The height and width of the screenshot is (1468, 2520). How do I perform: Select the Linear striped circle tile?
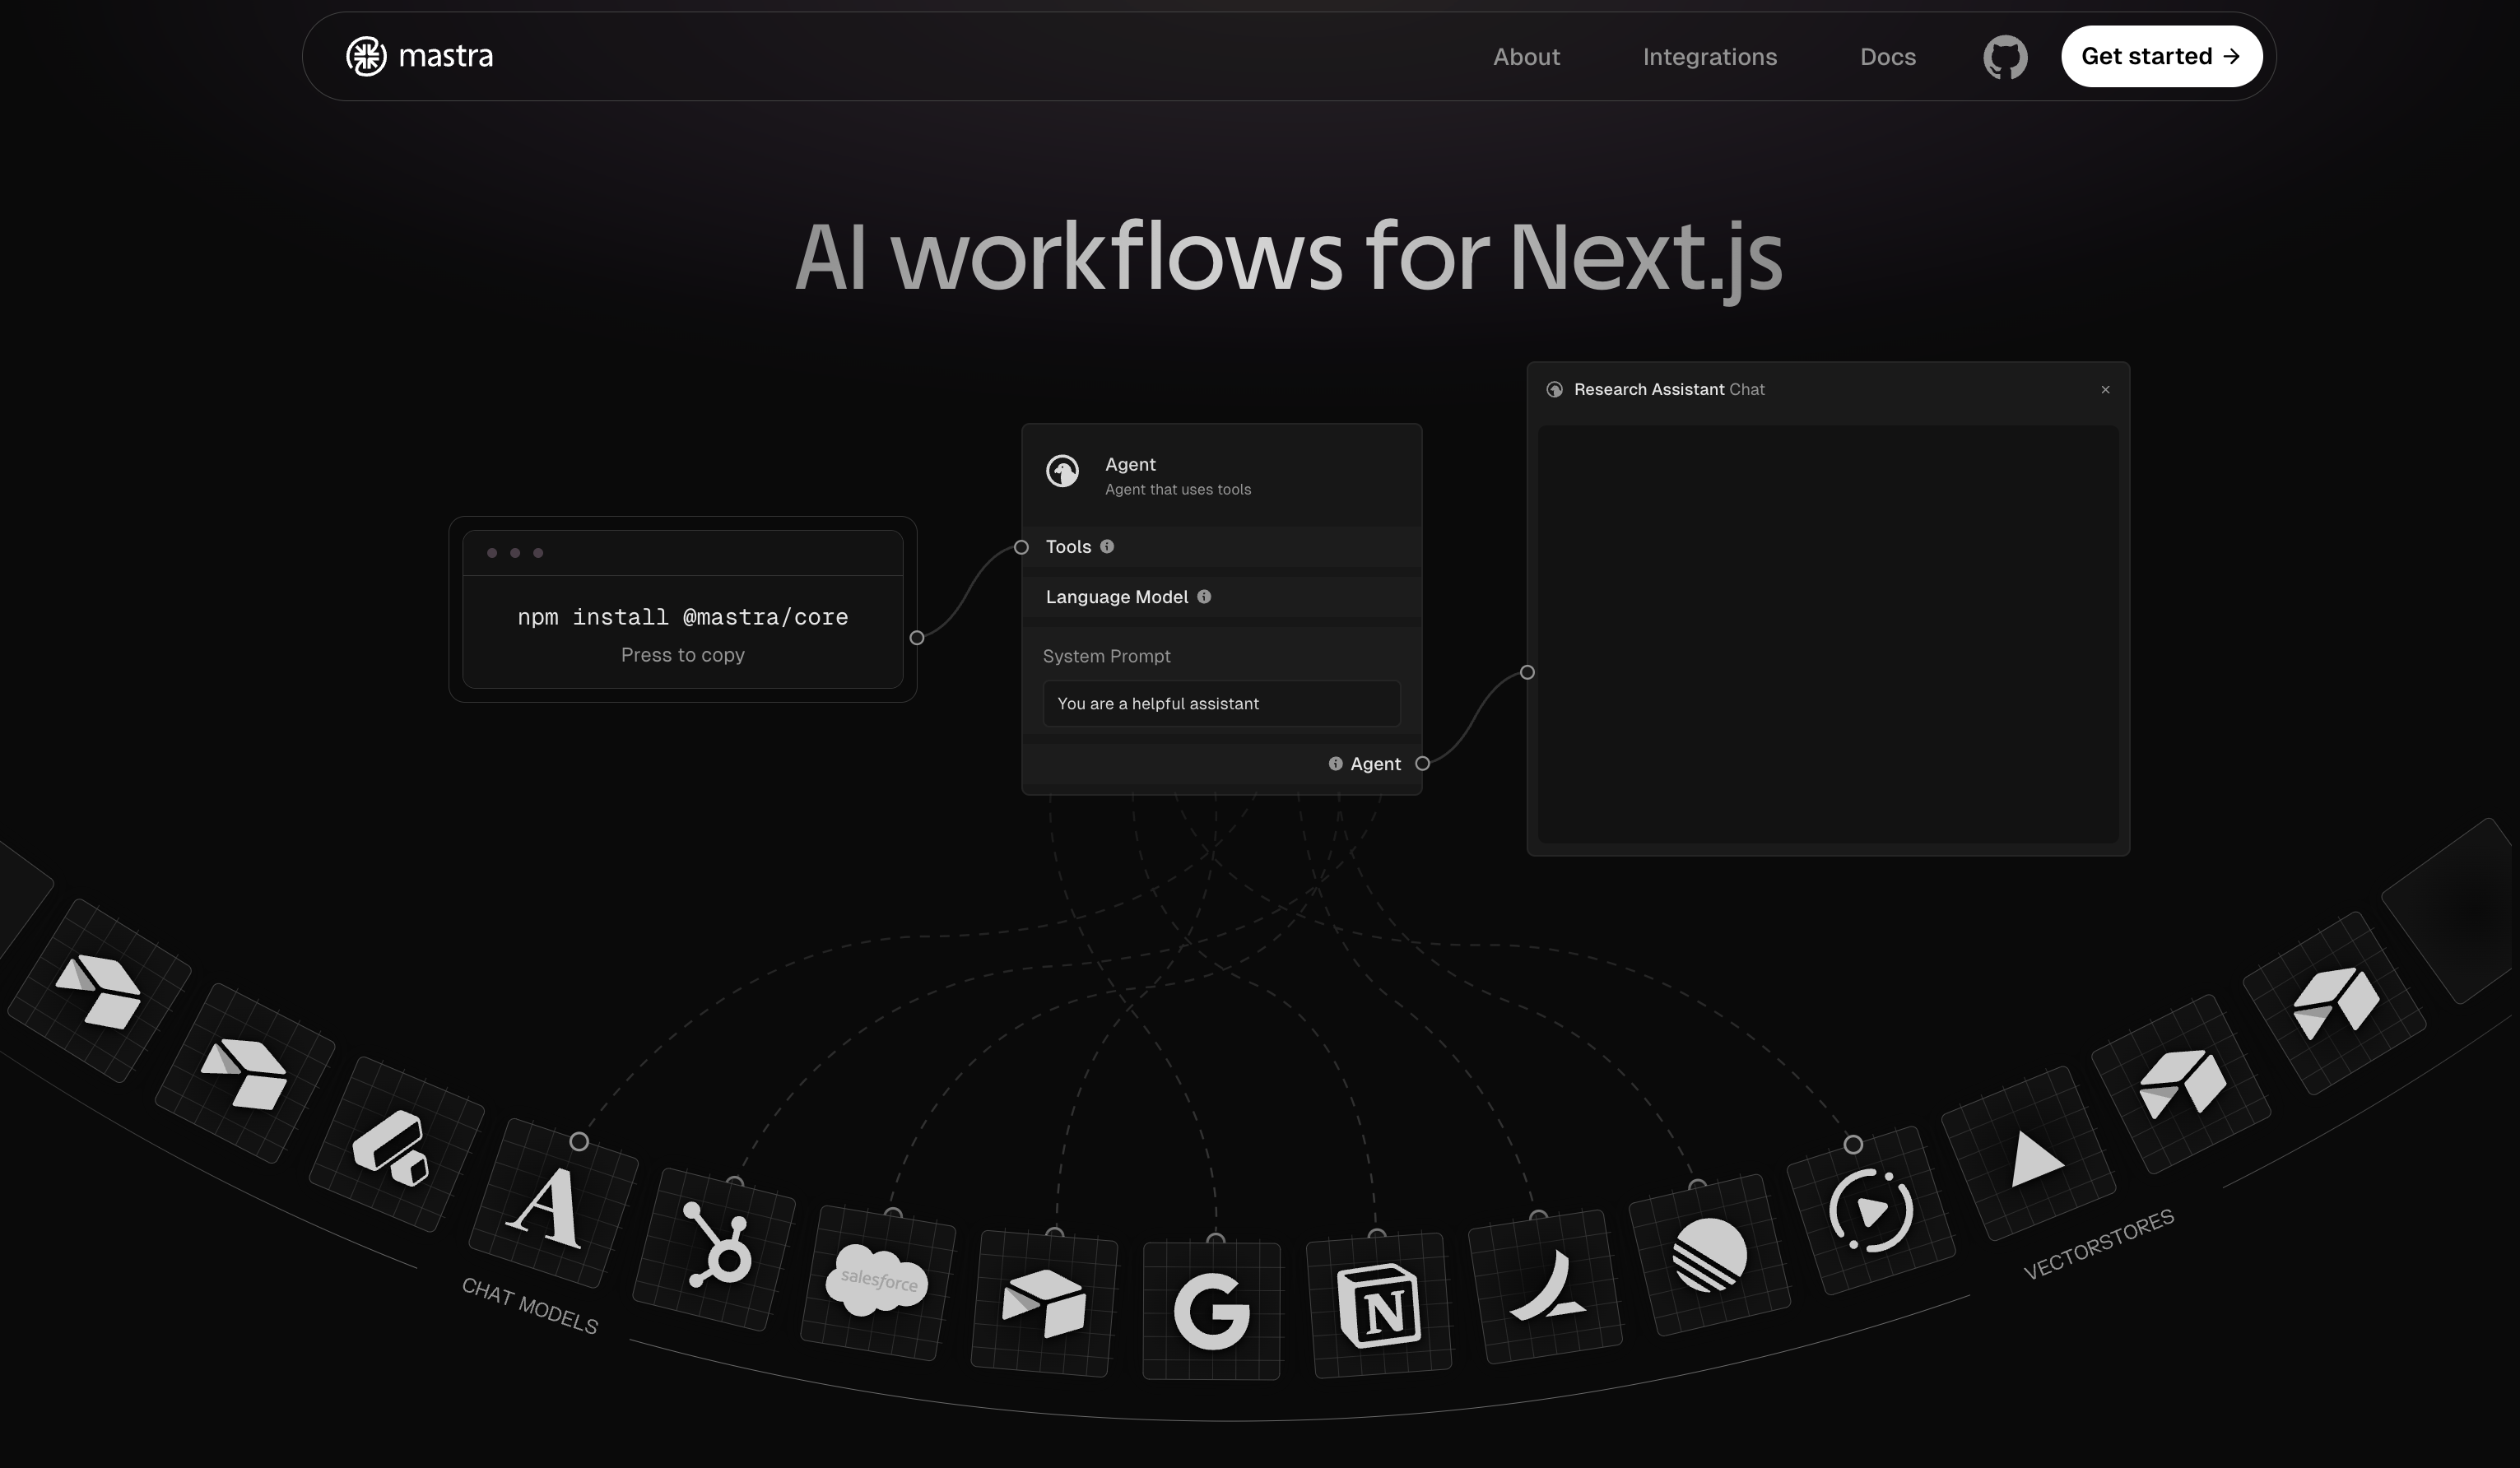[x=1709, y=1256]
